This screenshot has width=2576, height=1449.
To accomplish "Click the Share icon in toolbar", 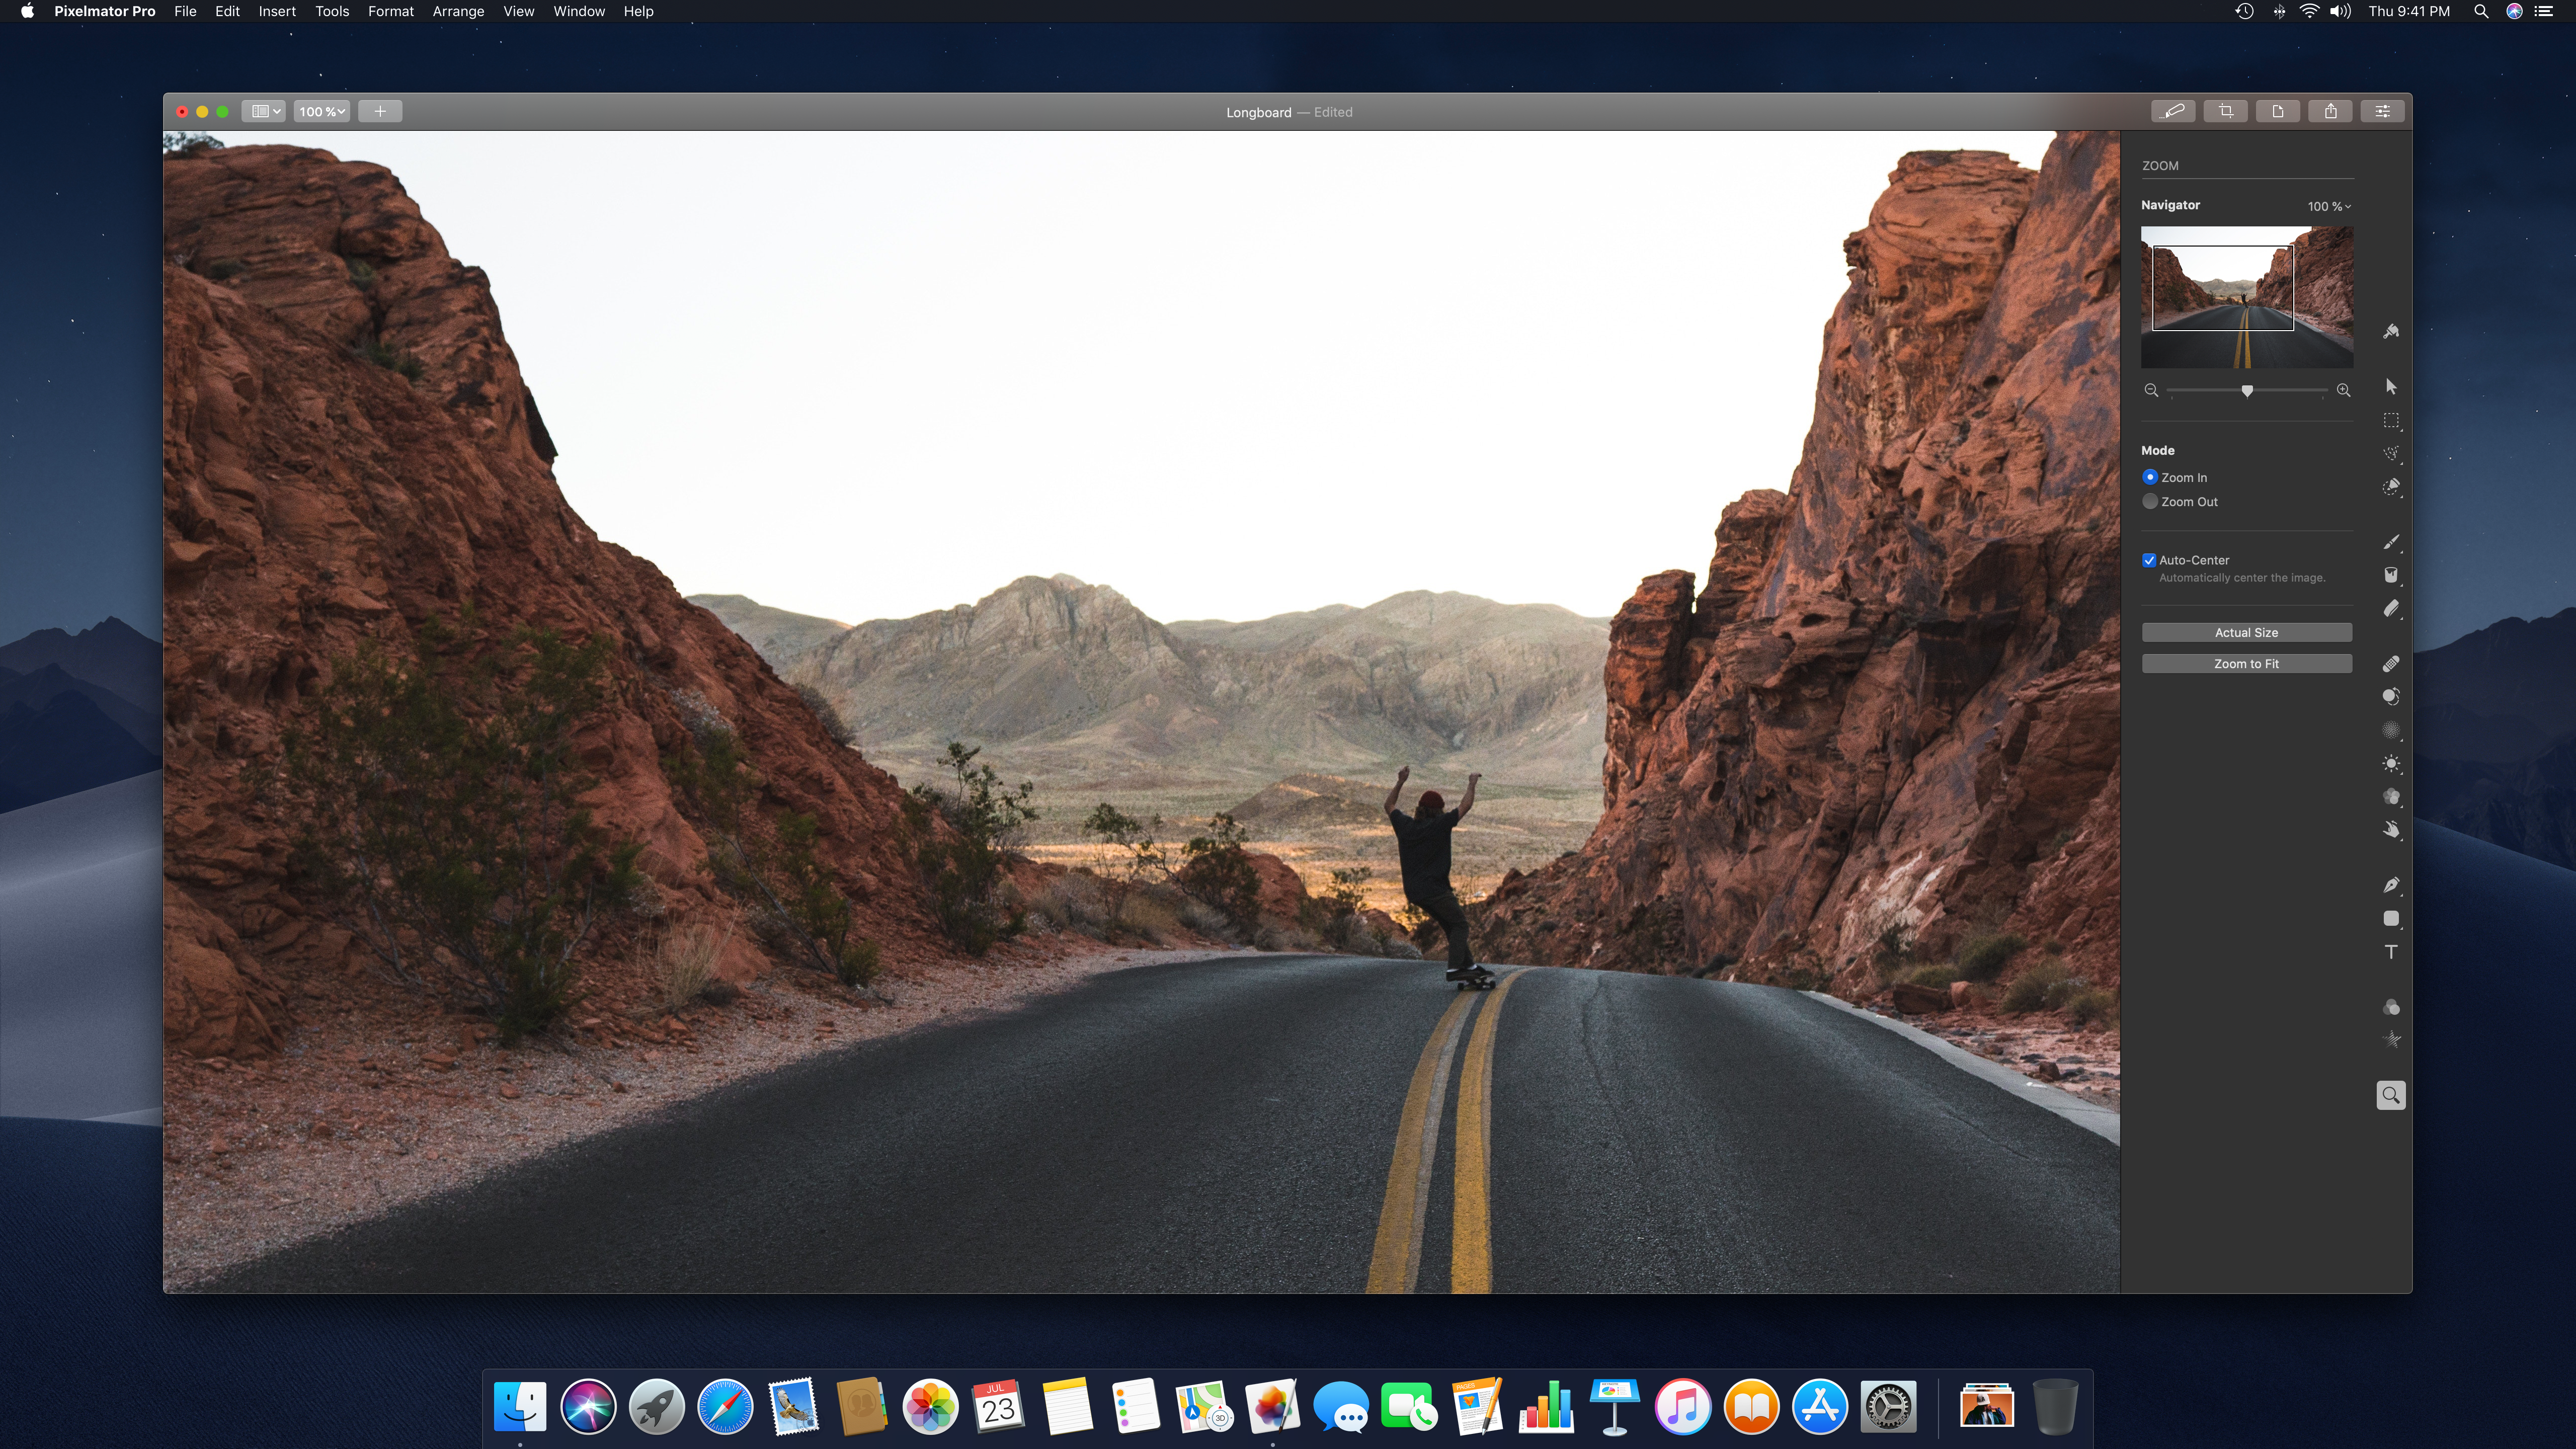I will (2330, 111).
